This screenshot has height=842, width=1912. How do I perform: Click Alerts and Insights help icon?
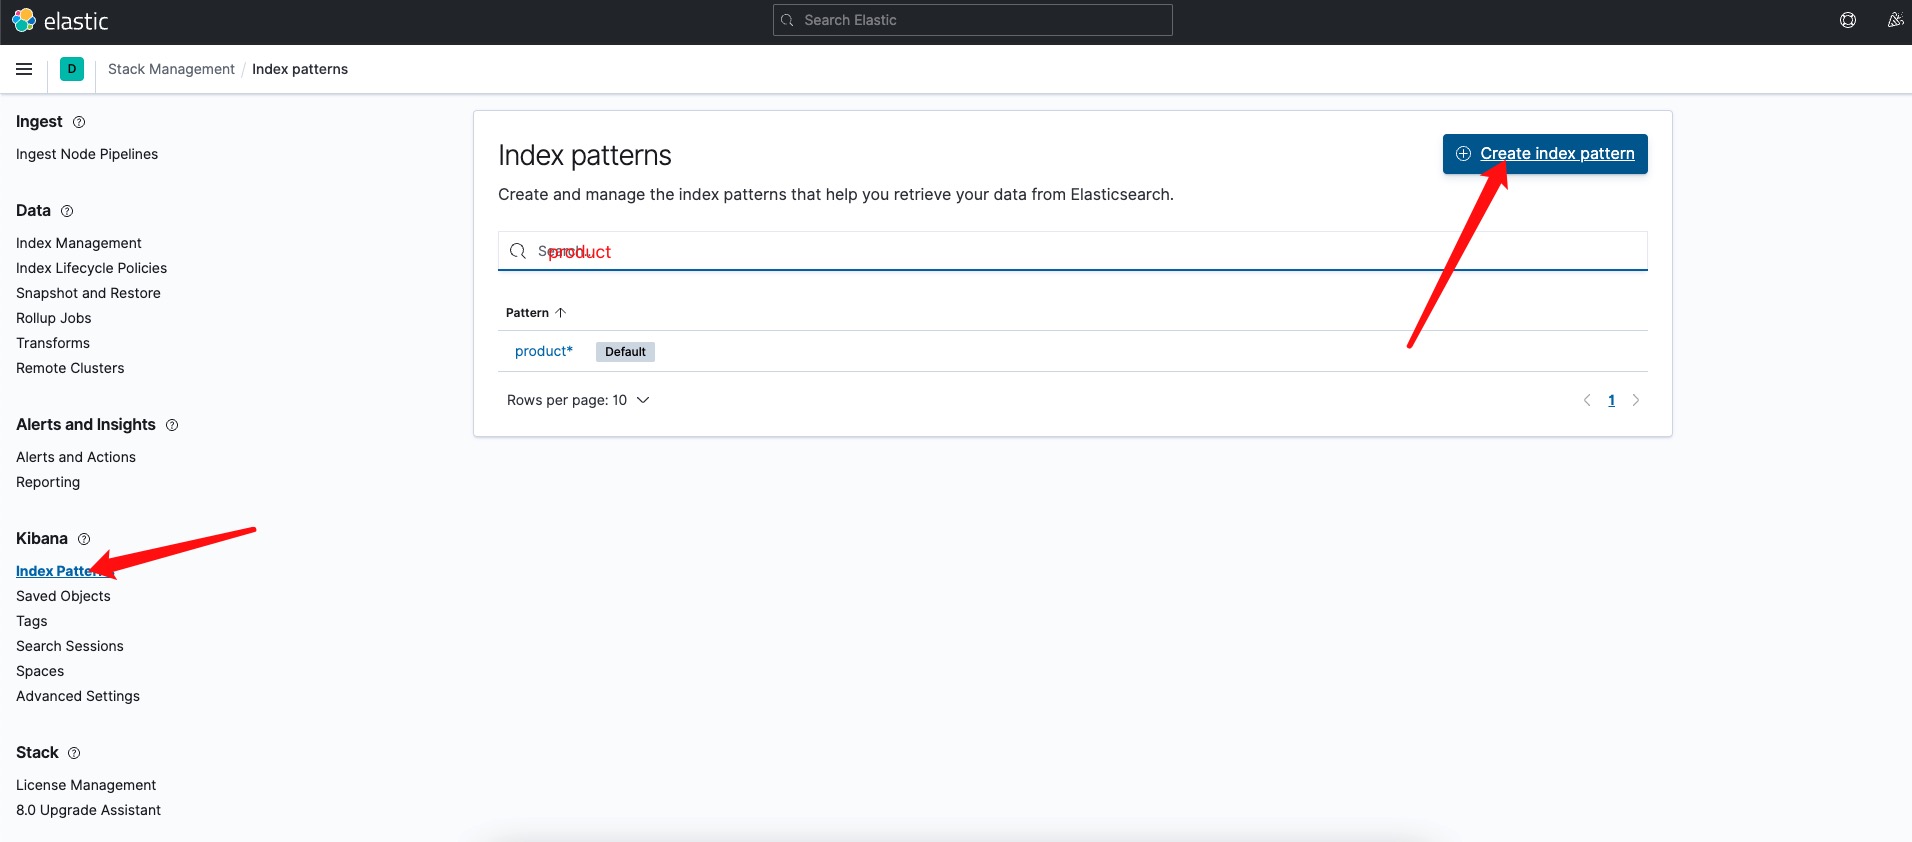(172, 425)
